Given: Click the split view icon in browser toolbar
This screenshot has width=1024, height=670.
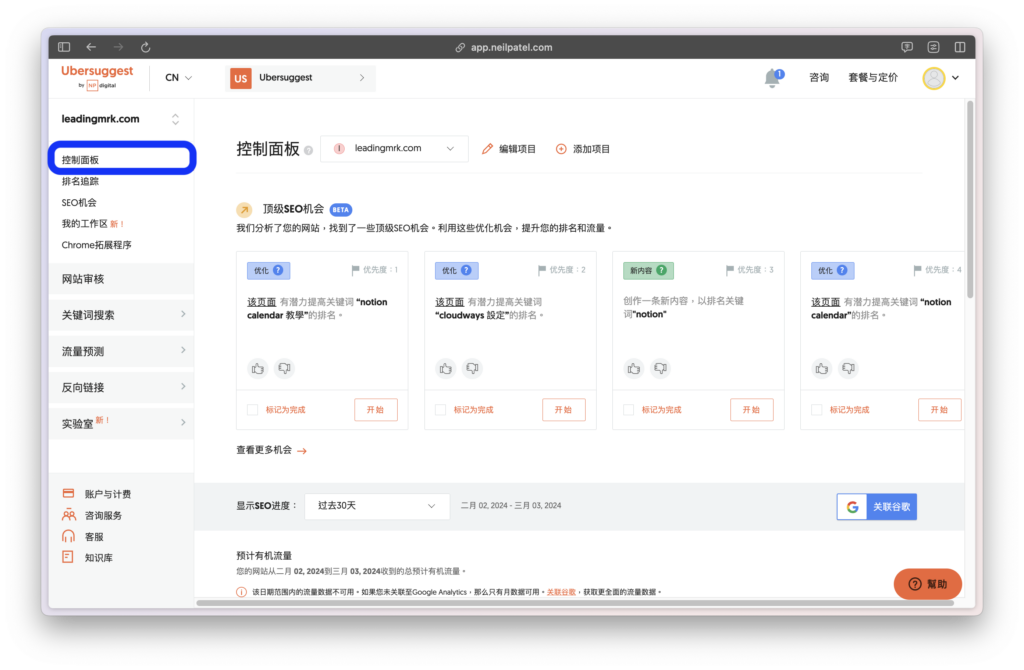Looking at the screenshot, I should (x=960, y=47).
